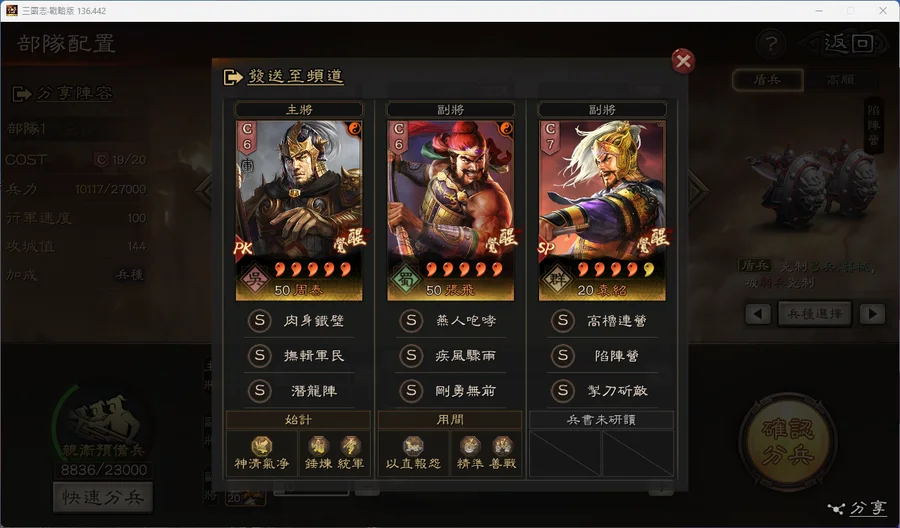The width and height of the screenshot is (900, 528).
Task: Click the next troop type arrow
Action: 872,313
